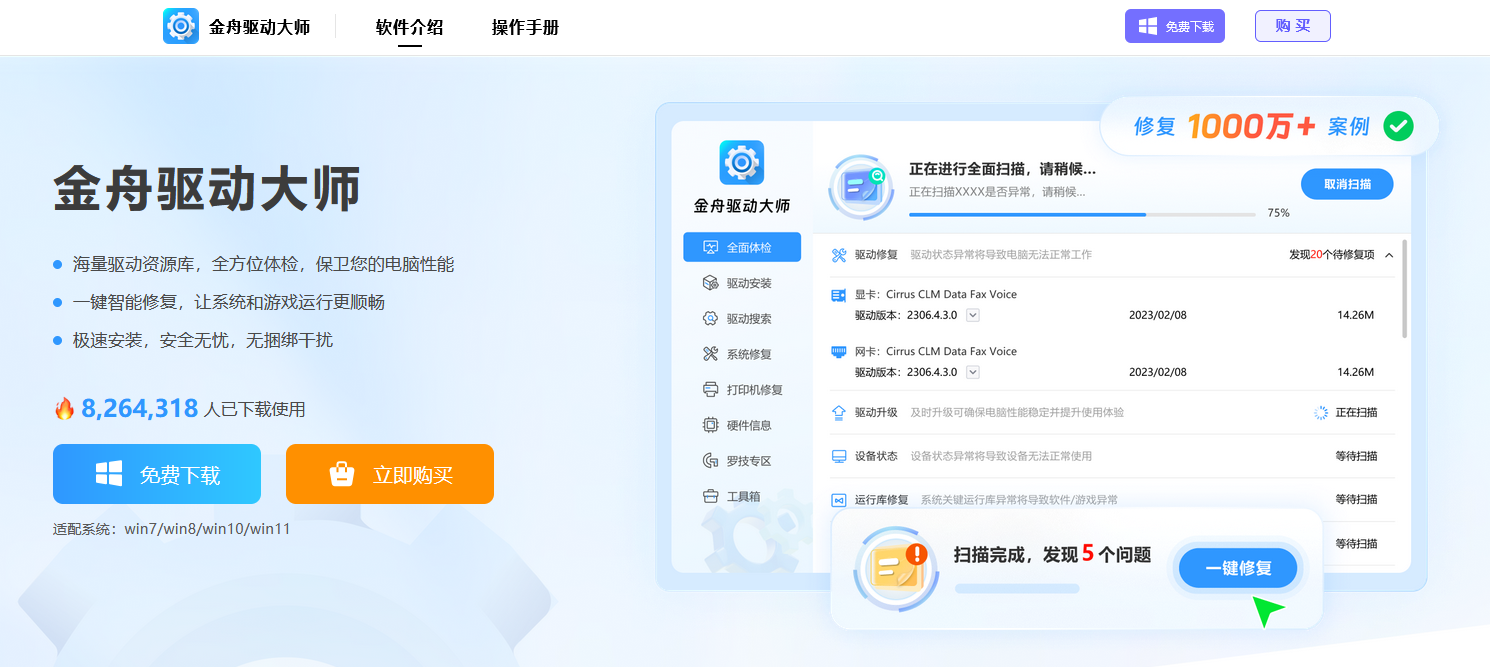Click the wrench icon next to 驱动修复
This screenshot has height=667, width=1490.
[x=839, y=255]
